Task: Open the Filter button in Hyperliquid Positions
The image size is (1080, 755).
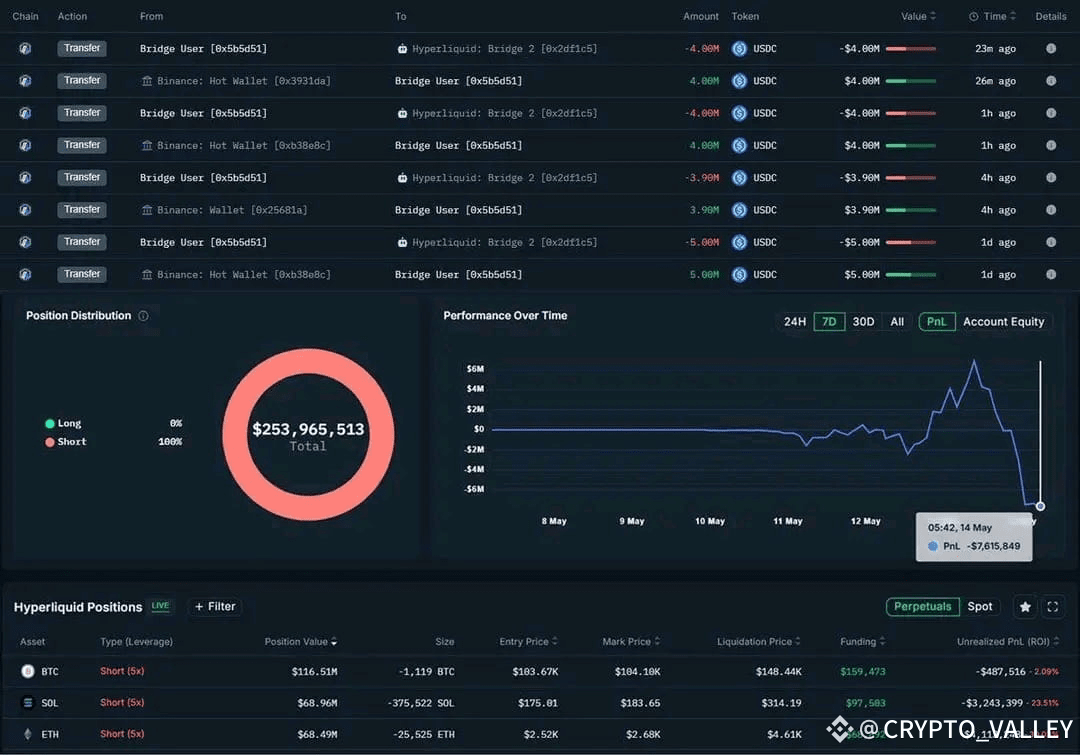Action: pyautogui.click(x=214, y=606)
